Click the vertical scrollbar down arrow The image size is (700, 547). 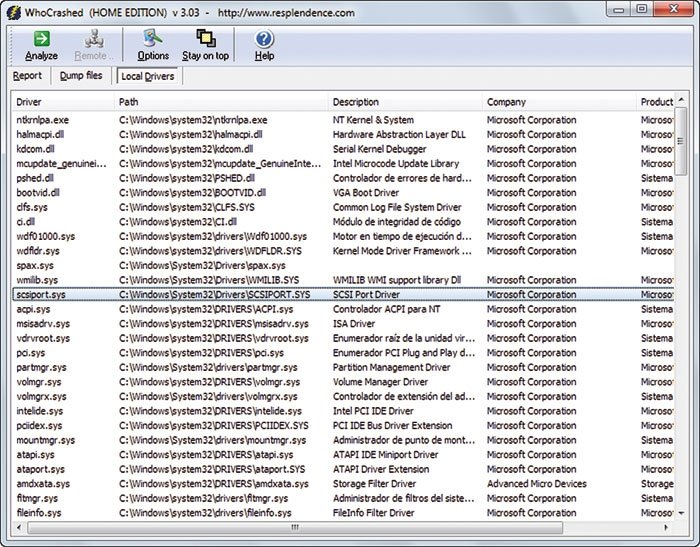coord(681,513)
